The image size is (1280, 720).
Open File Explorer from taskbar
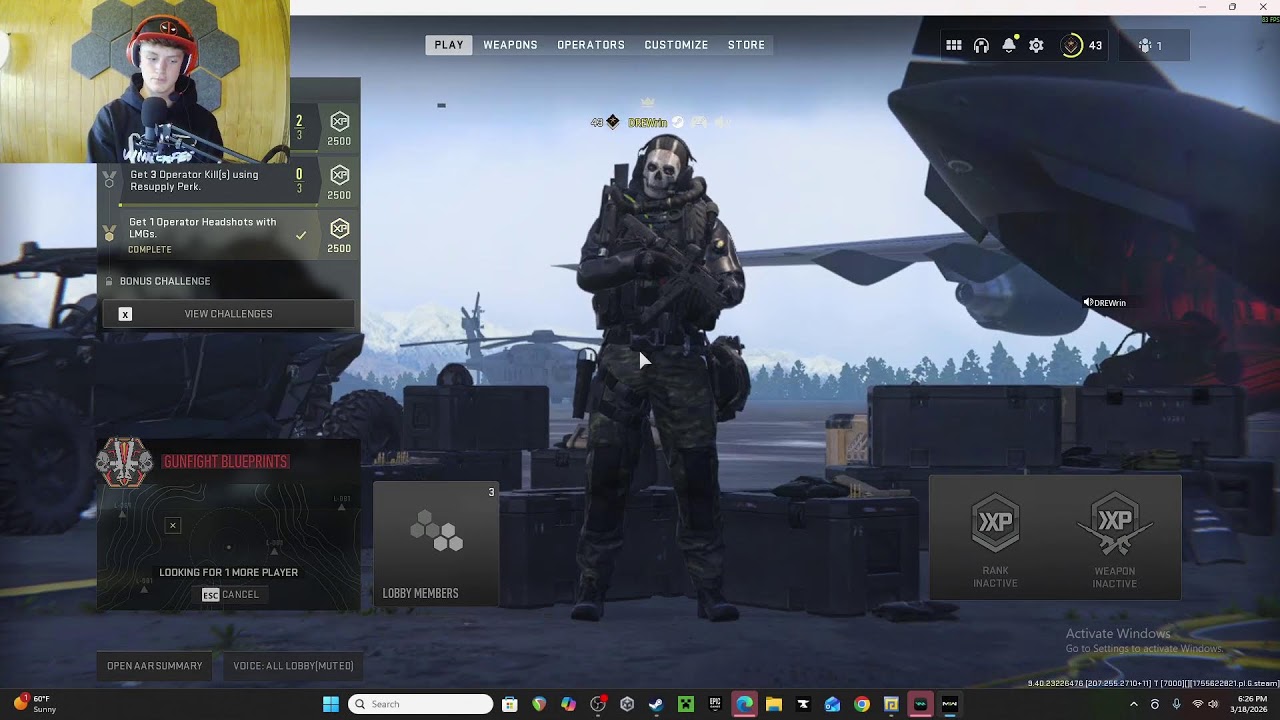(x=774, y=704)
